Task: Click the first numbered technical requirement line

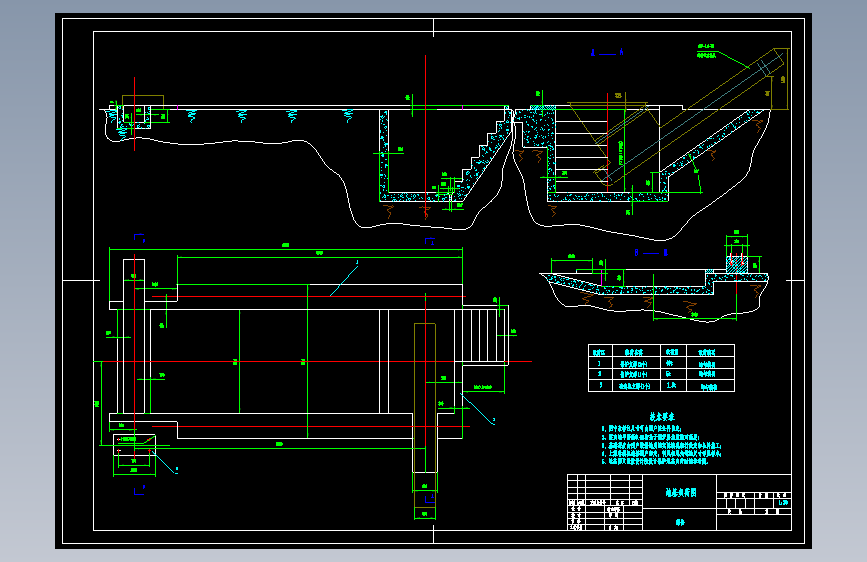Action: coord(641,428)
